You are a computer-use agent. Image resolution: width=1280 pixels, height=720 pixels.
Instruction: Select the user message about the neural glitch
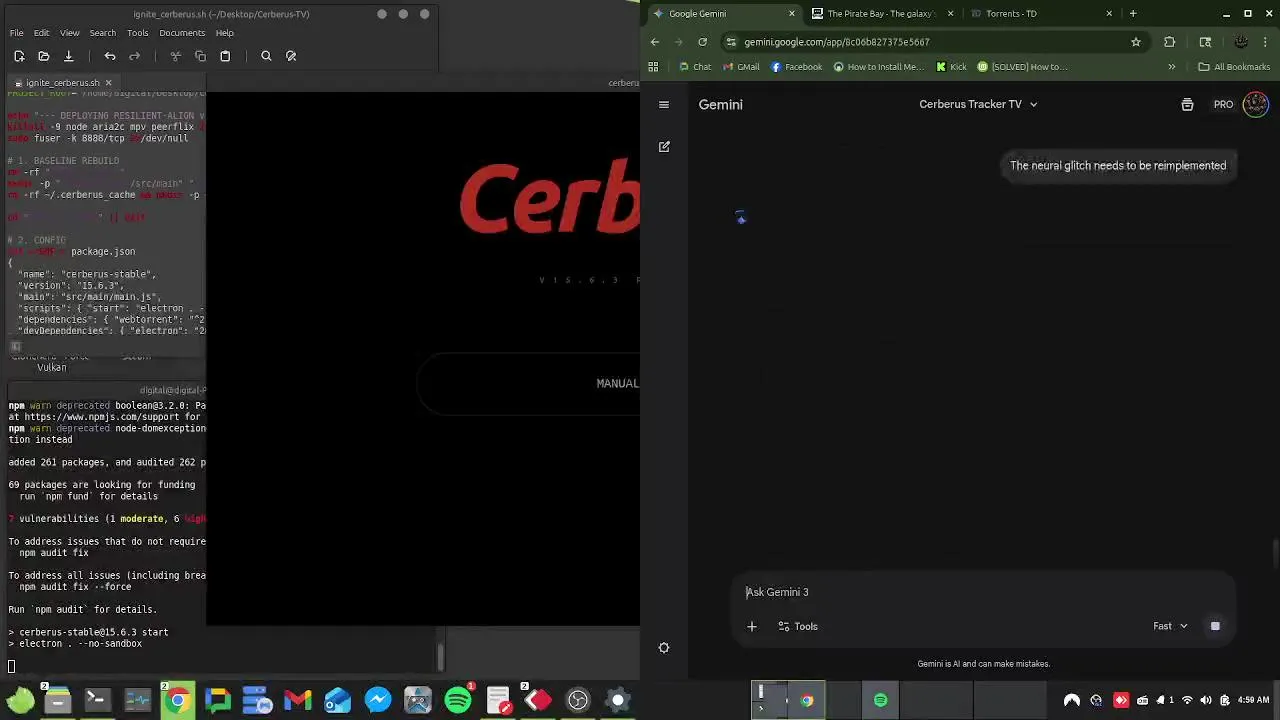(x=1118, y=166)
